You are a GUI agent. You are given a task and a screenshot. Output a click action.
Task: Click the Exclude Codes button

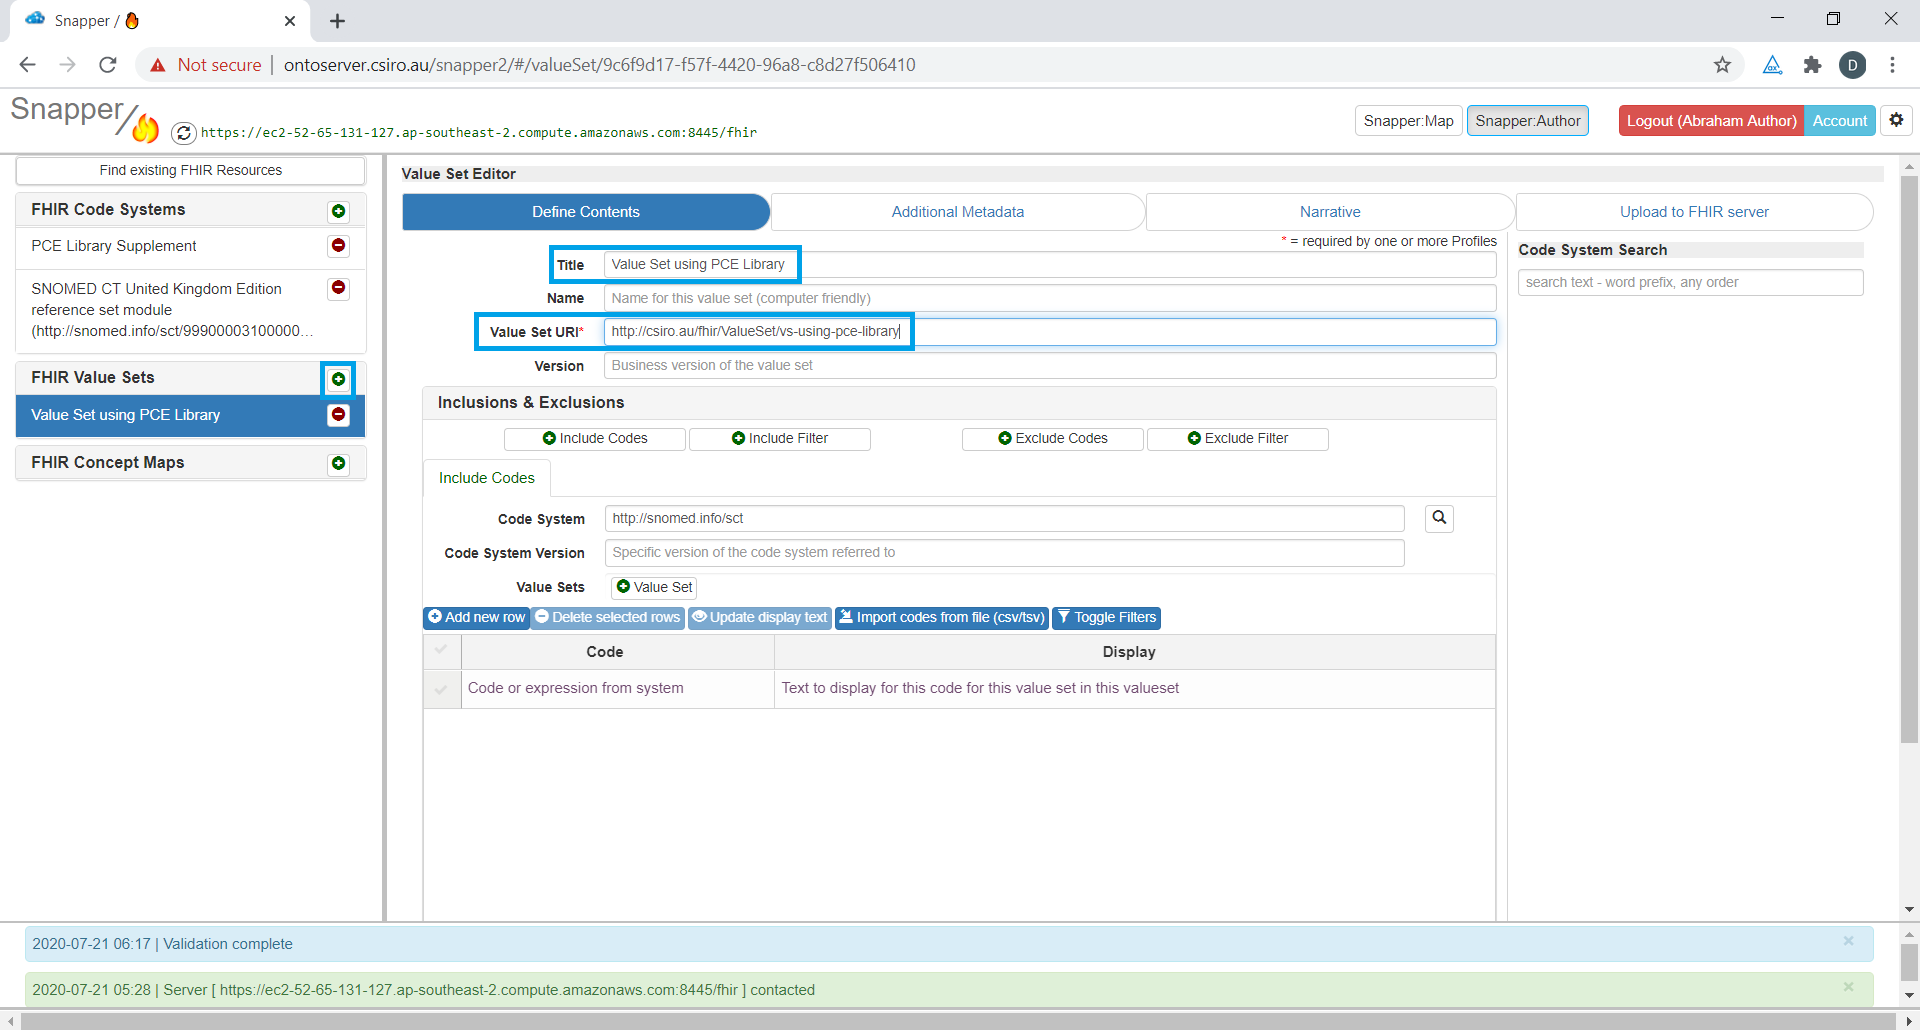click(x=1053, y=439)
